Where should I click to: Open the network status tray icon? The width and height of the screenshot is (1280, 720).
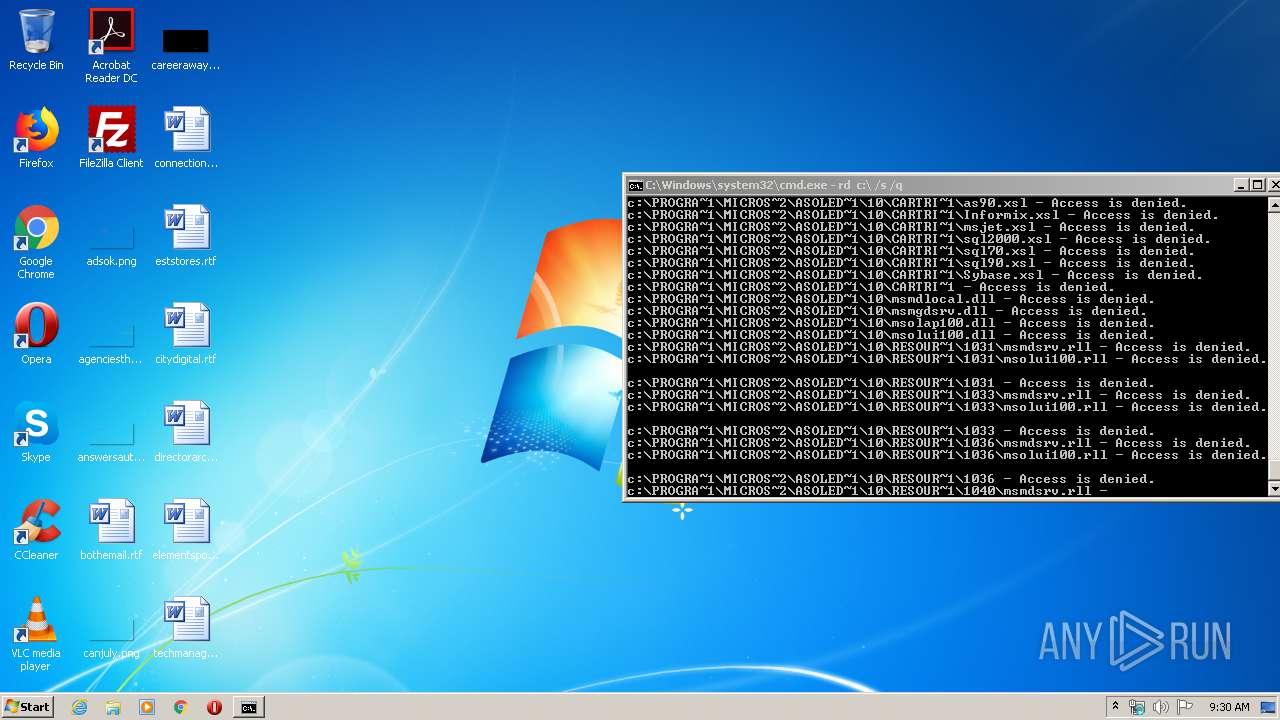1137,707
